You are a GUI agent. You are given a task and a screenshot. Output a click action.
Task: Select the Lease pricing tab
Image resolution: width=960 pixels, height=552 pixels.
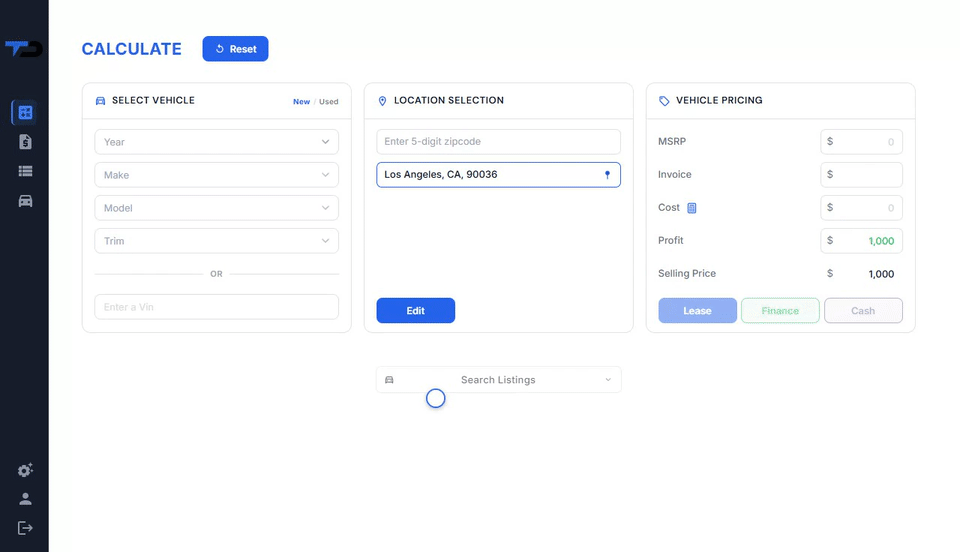(x=697, y=311)
